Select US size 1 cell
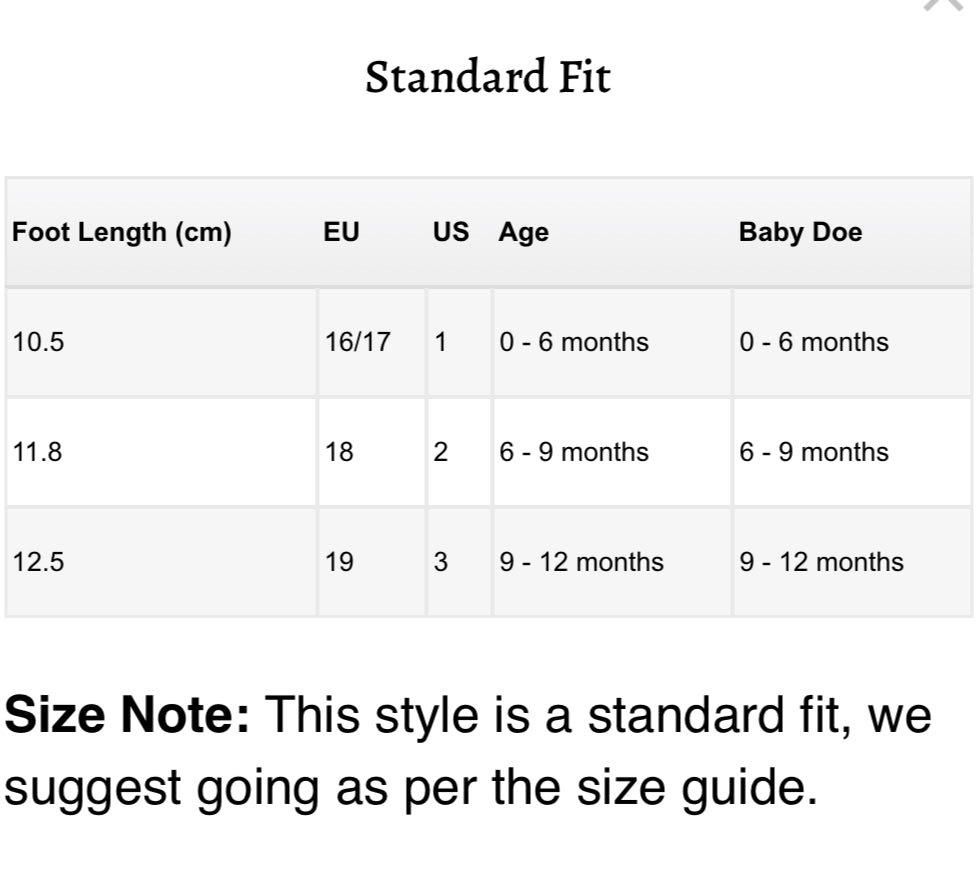Screen dimensions: 978x874 (x=459, y=342)
